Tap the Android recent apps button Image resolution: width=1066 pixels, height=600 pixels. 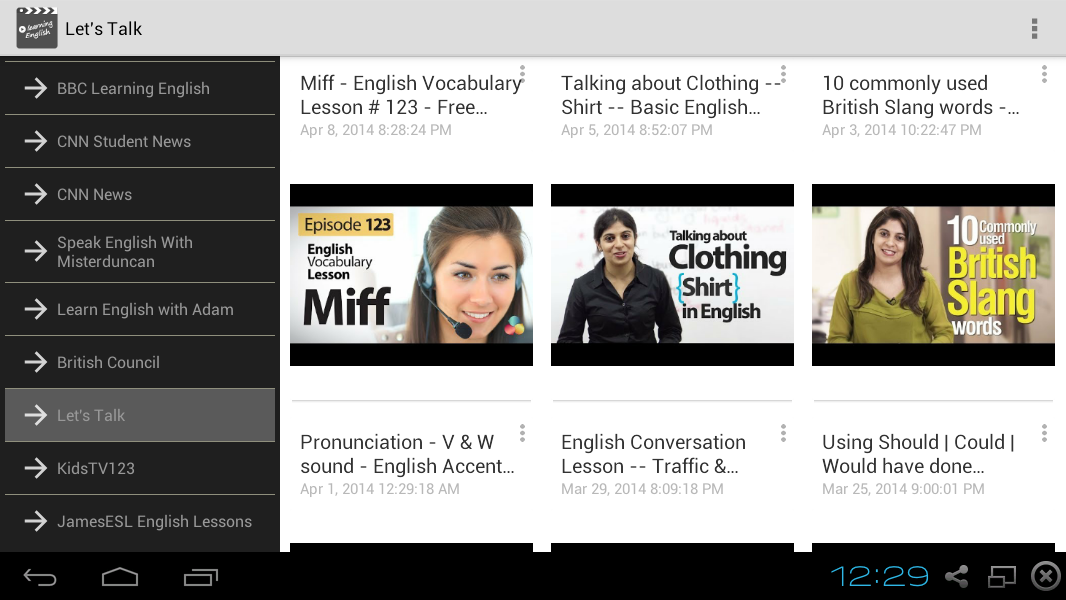pyautogui.click(x=201, y=578)
